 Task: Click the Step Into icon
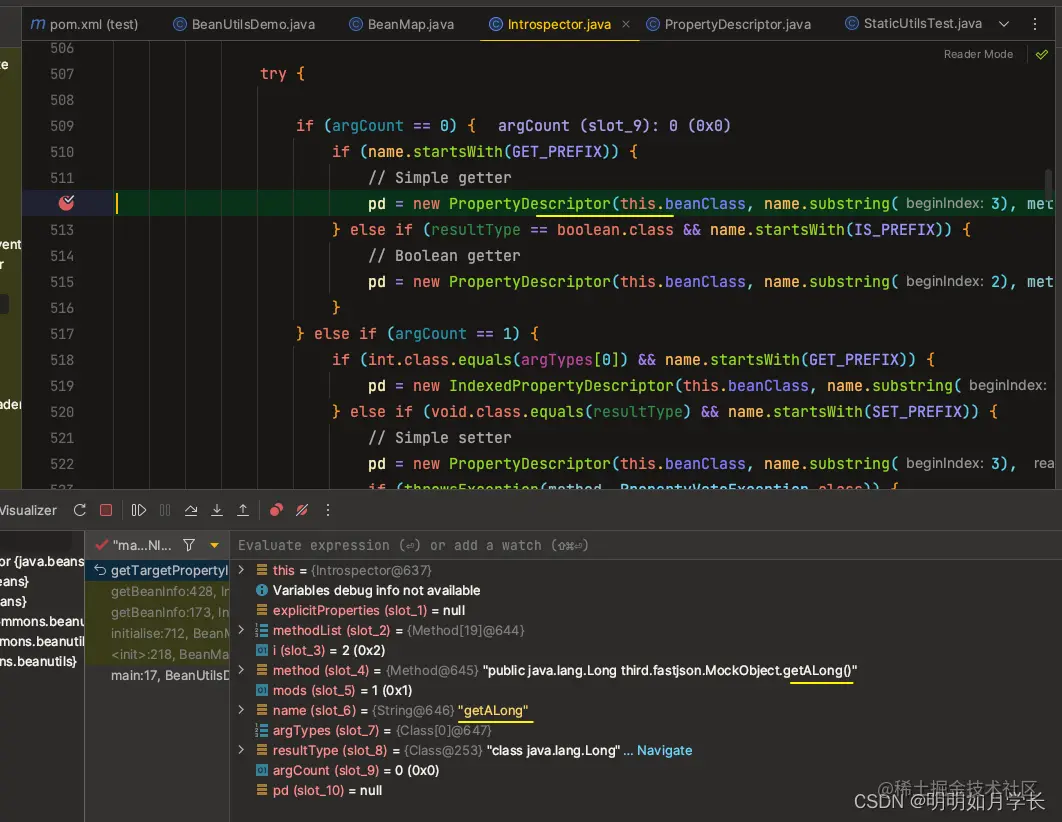(x=217, y=510)
